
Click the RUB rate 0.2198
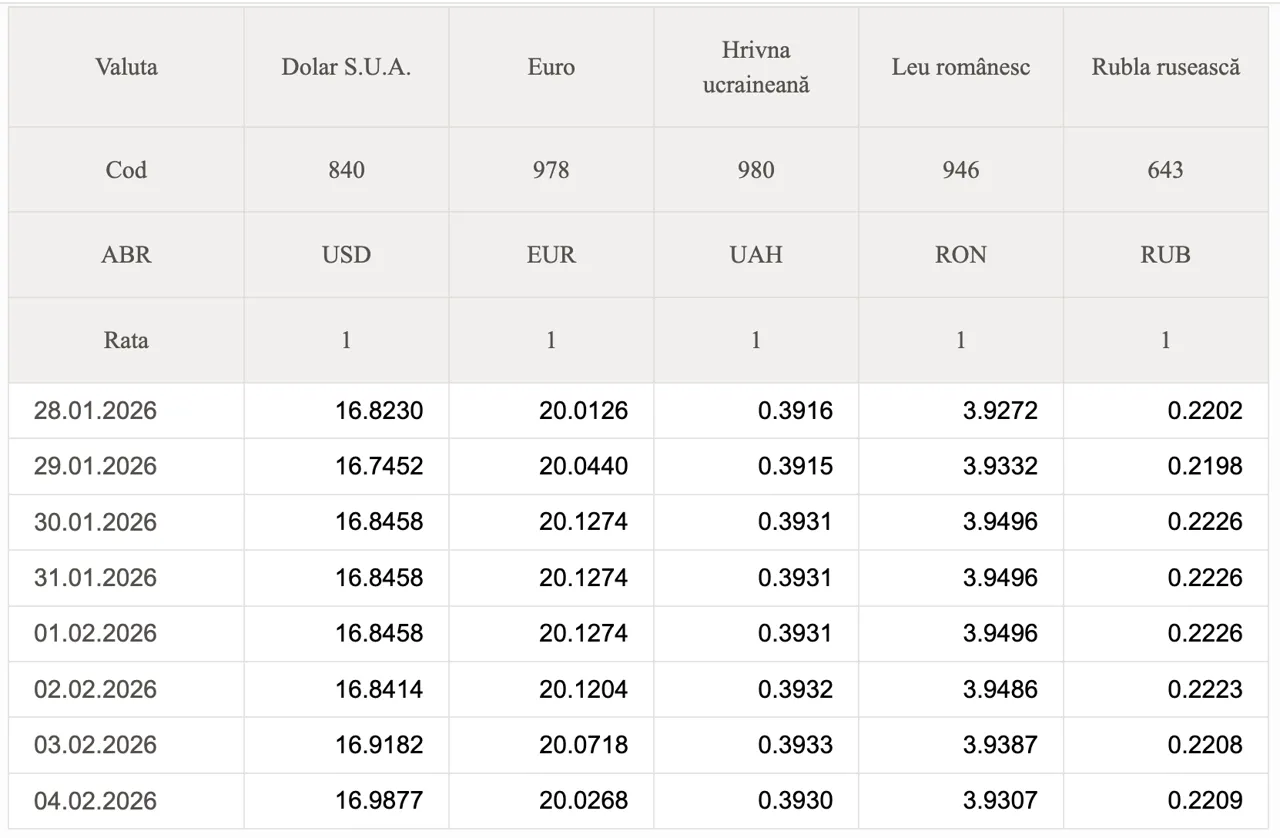pyautogui.click(x=1205, y=467)
